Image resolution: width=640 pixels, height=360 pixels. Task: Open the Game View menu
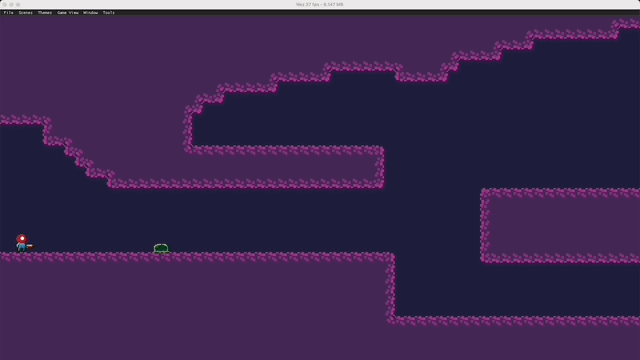tap(68, 13)
